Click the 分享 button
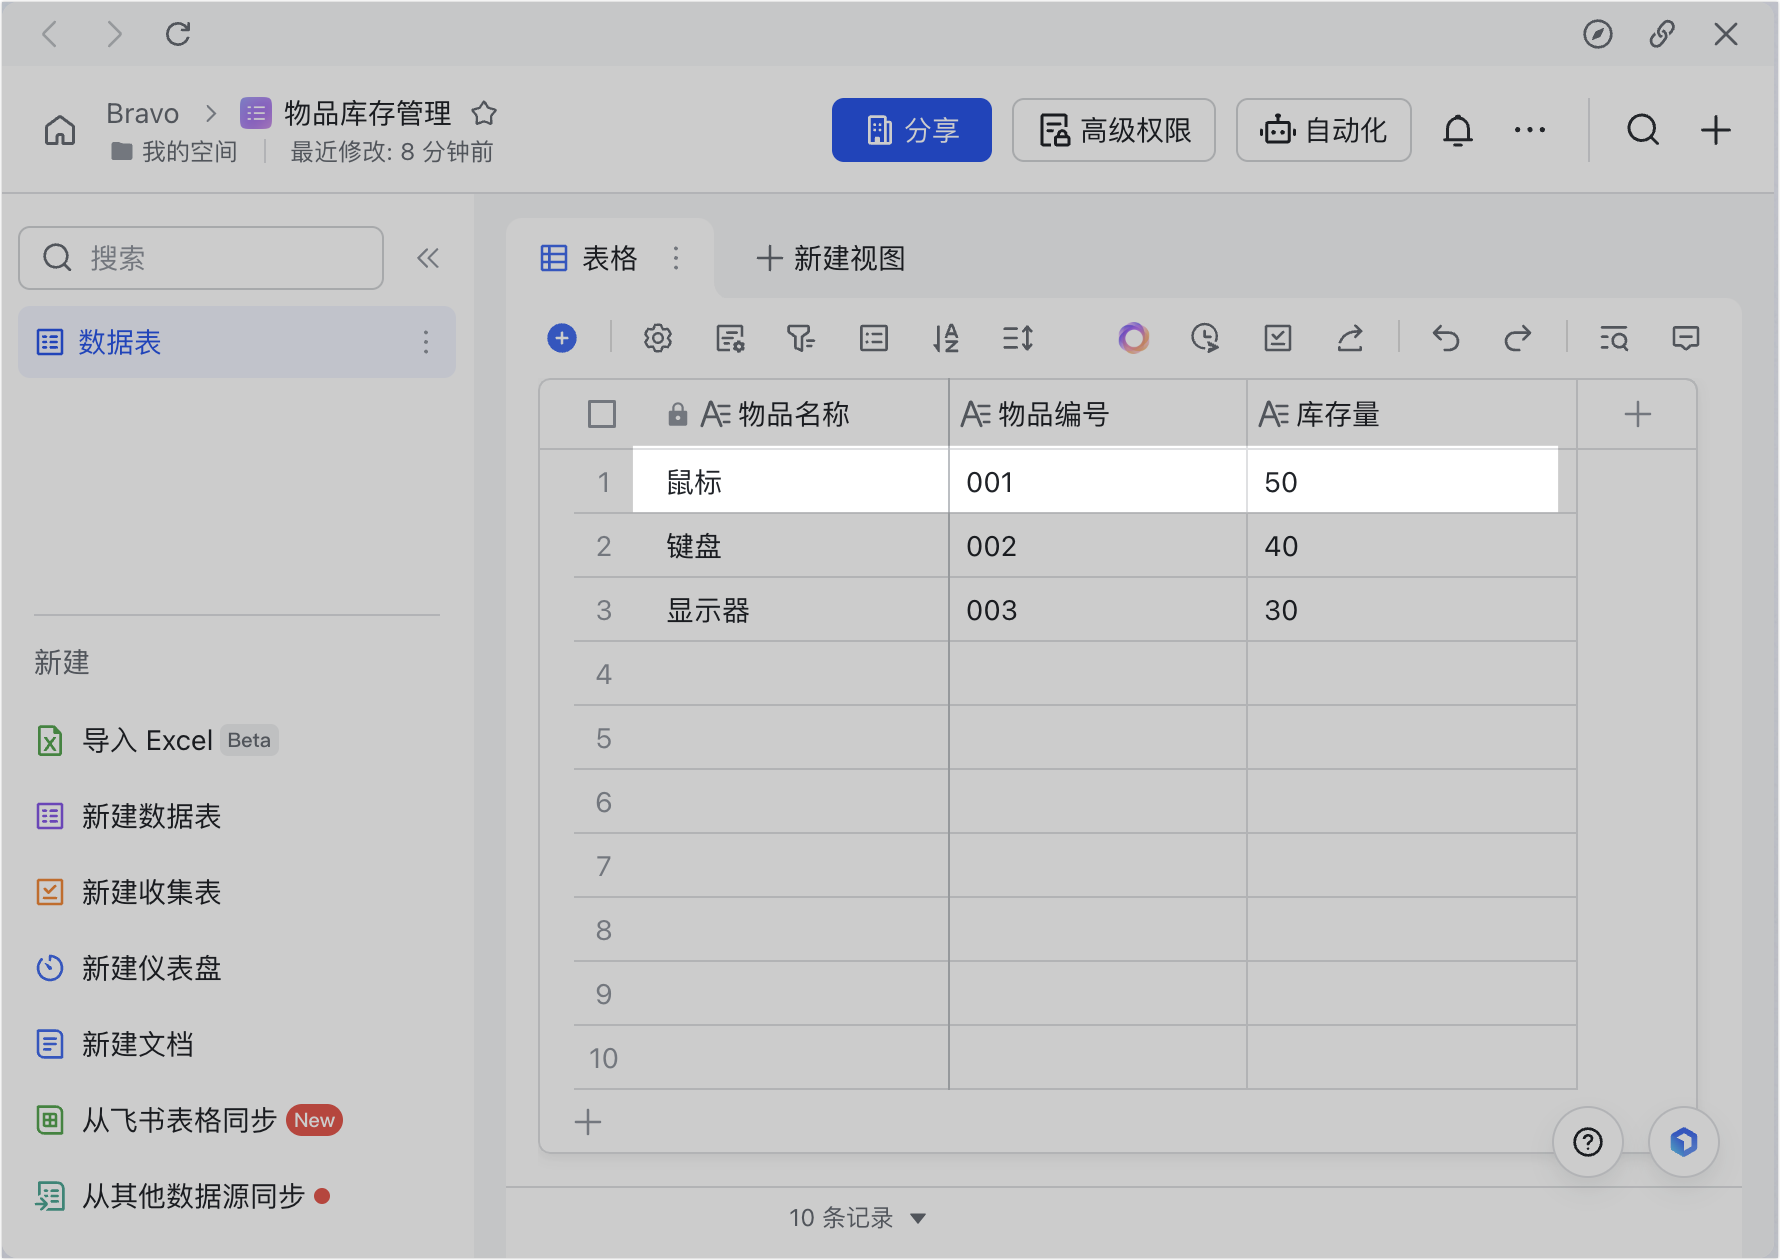1780x1260 pixels. 912,130
